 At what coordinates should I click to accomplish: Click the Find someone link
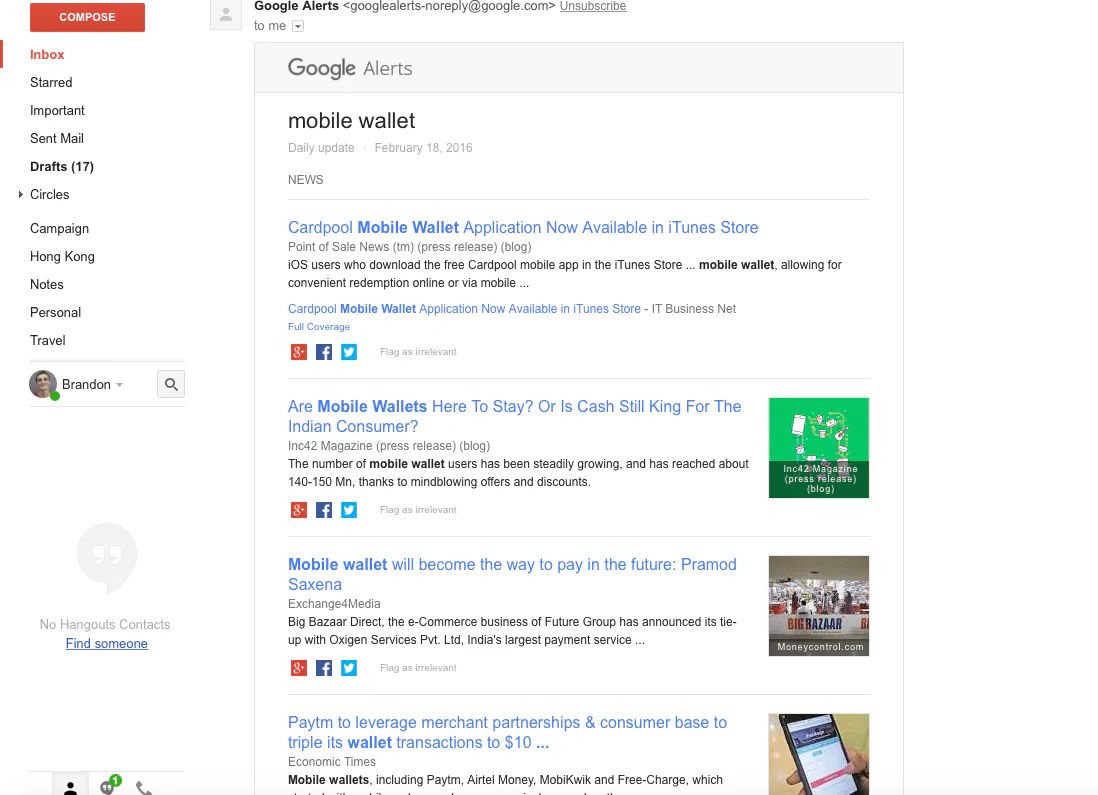coord(106,644)
